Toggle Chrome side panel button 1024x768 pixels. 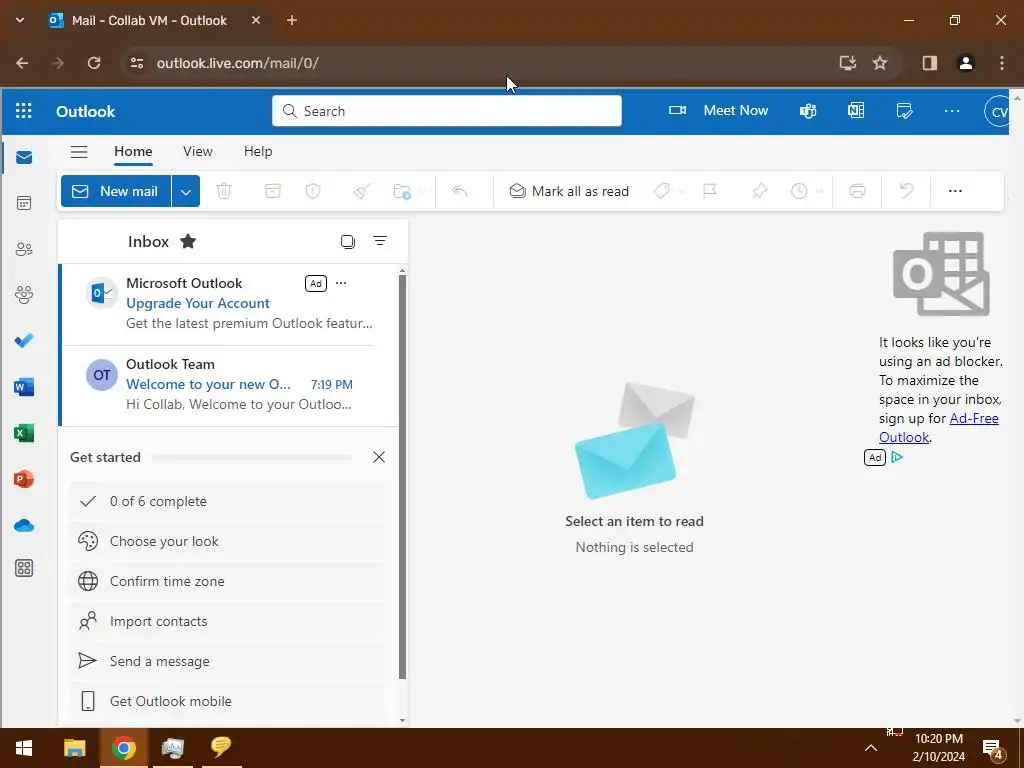[930, 63]
